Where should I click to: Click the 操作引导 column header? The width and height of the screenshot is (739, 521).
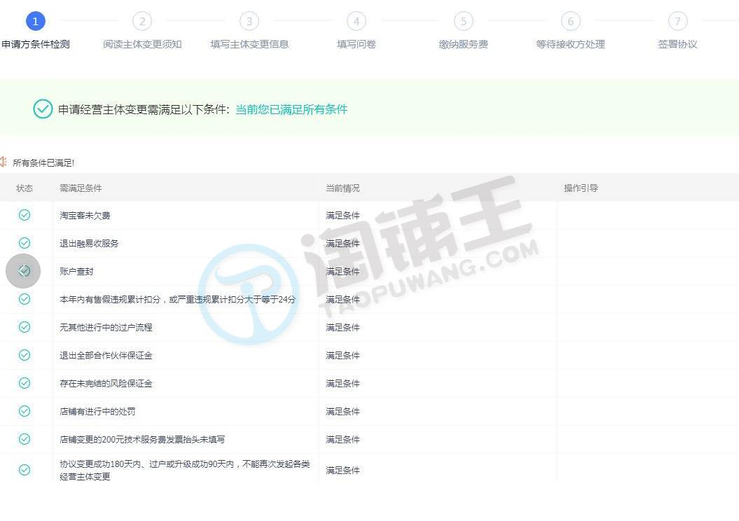(x=581, y=188)
